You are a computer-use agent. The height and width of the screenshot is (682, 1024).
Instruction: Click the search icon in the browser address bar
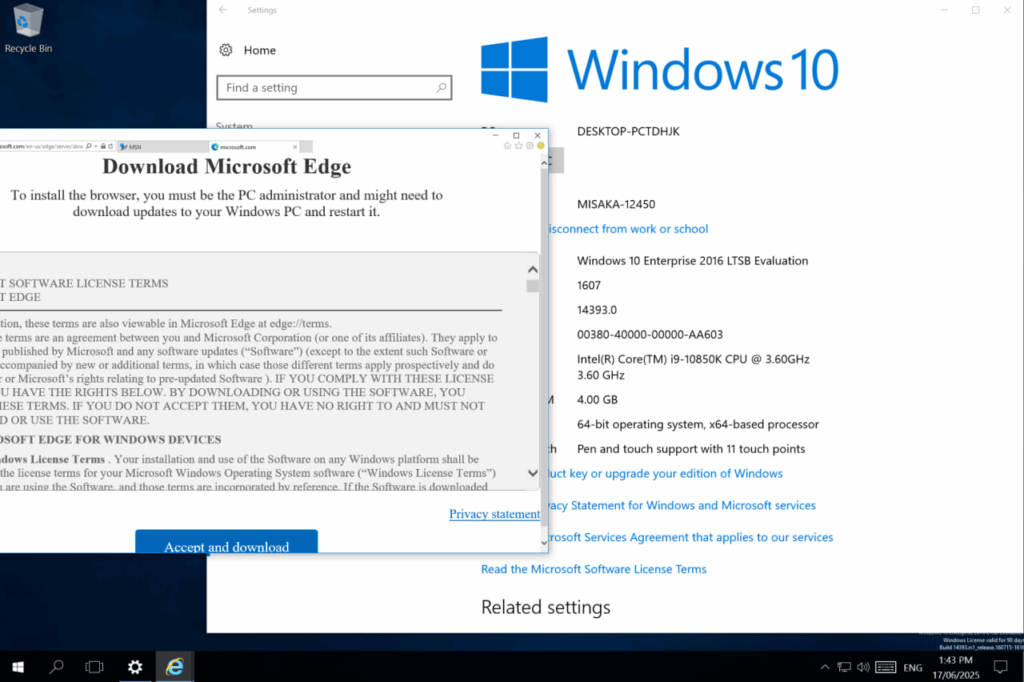click(x=89, y=146)
